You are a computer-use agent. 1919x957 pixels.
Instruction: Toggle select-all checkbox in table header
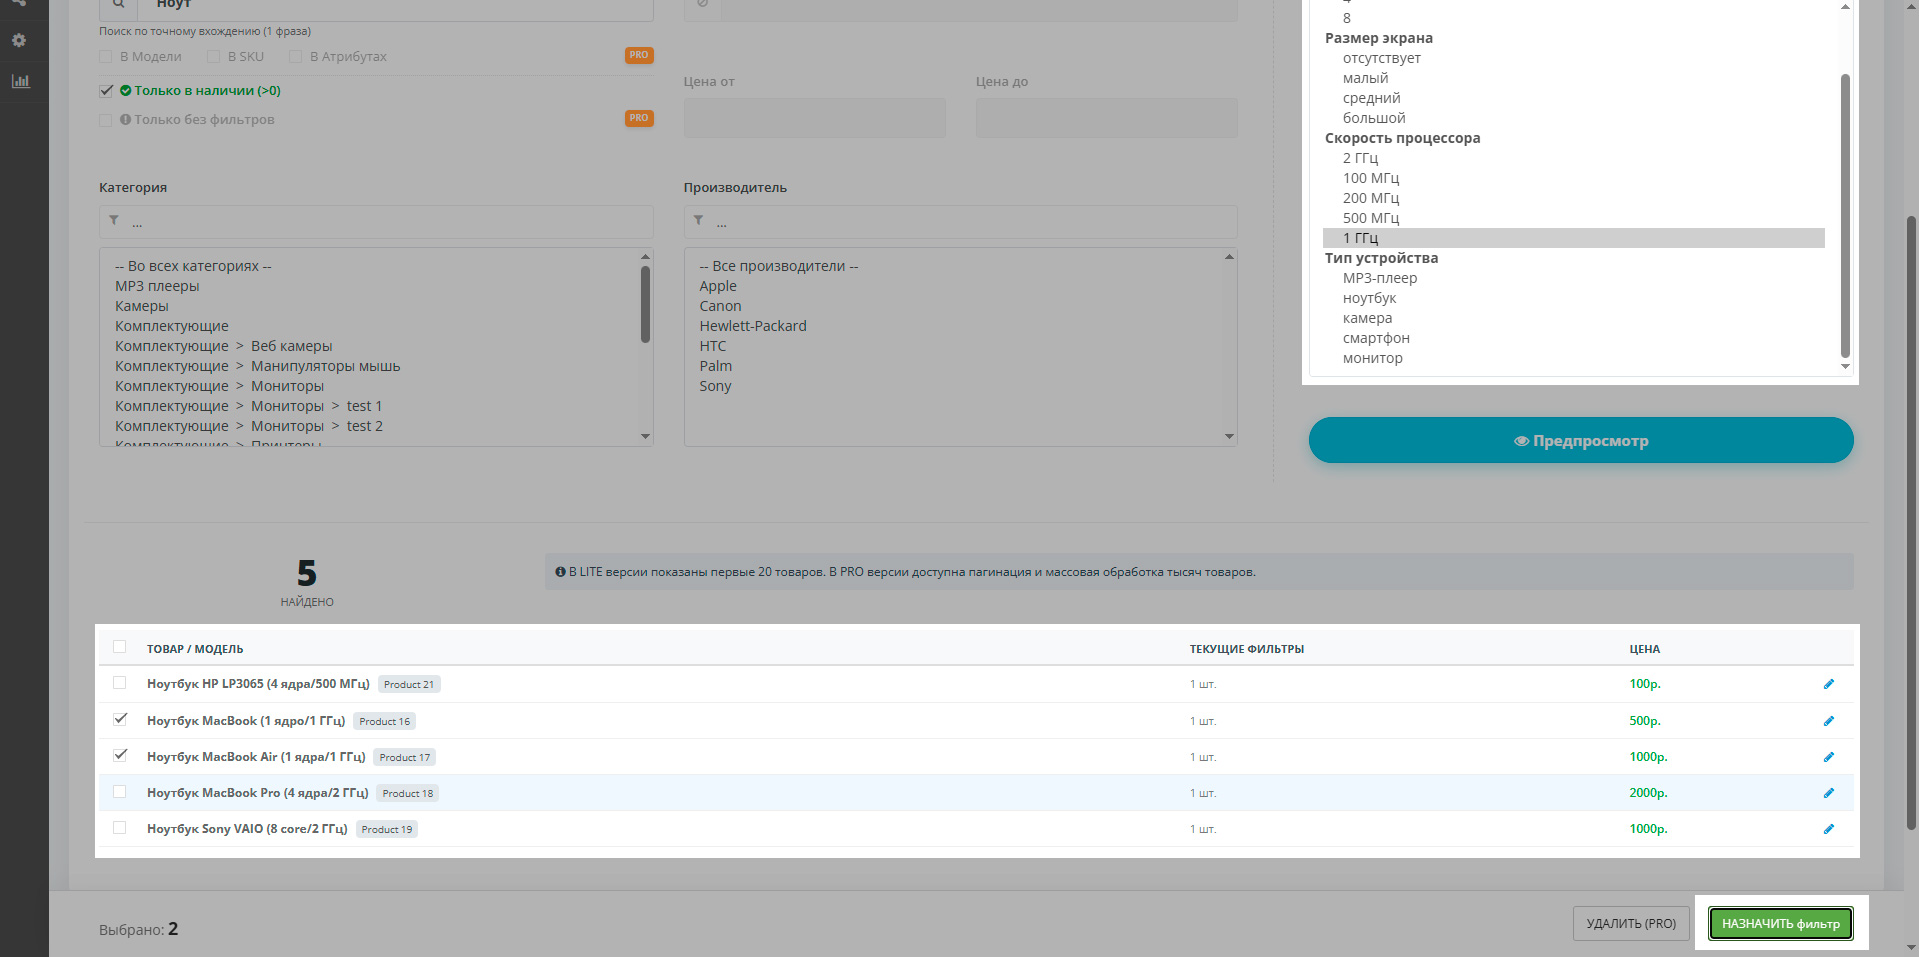(x=120, y=647)
